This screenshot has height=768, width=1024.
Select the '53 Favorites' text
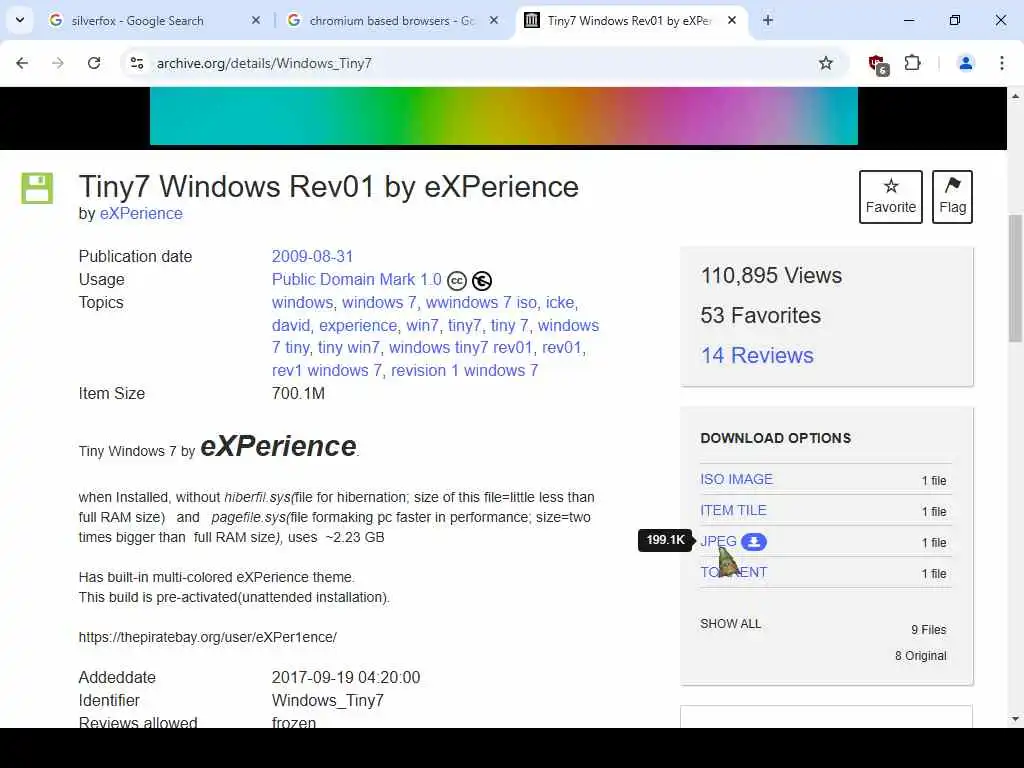coord(760,315)
